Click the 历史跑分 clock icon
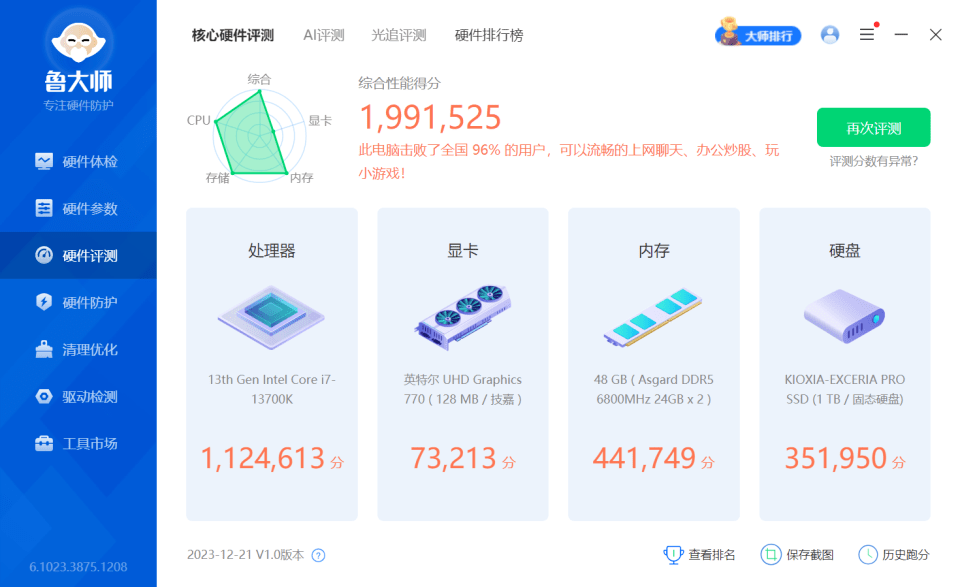 coord(868,555)
